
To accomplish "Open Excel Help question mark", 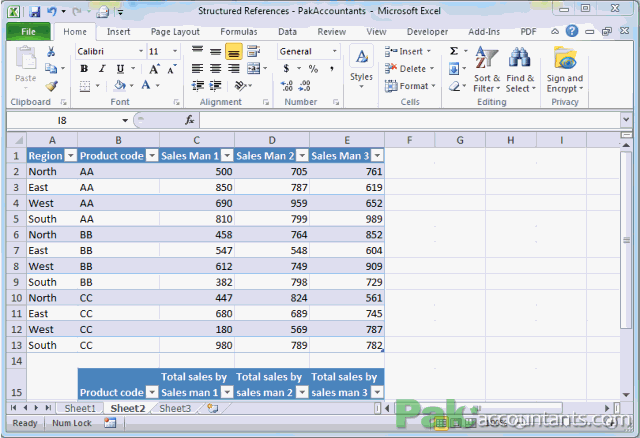I will (x=572, y=31).
